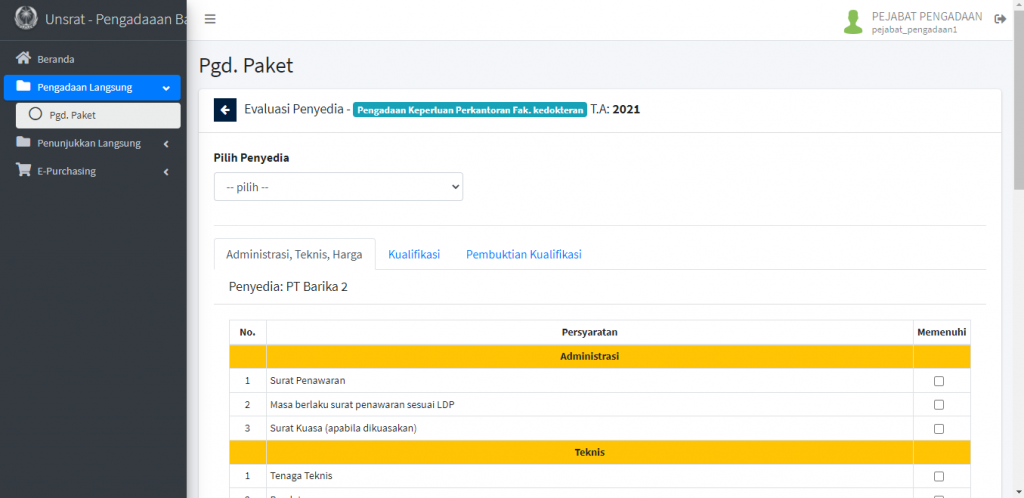
Task: Click the E-Purchasing shopping cart icon
Action: tap(24, 171)
